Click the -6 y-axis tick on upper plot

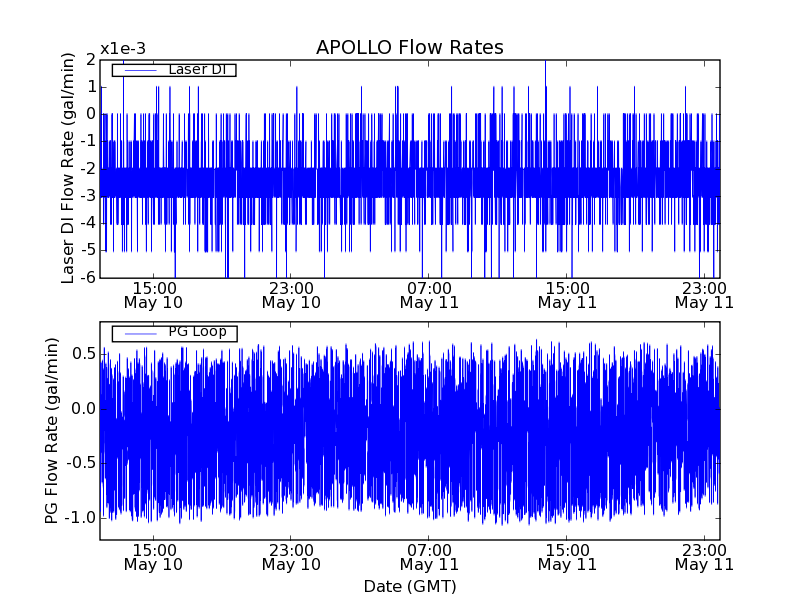coord(89,277)
